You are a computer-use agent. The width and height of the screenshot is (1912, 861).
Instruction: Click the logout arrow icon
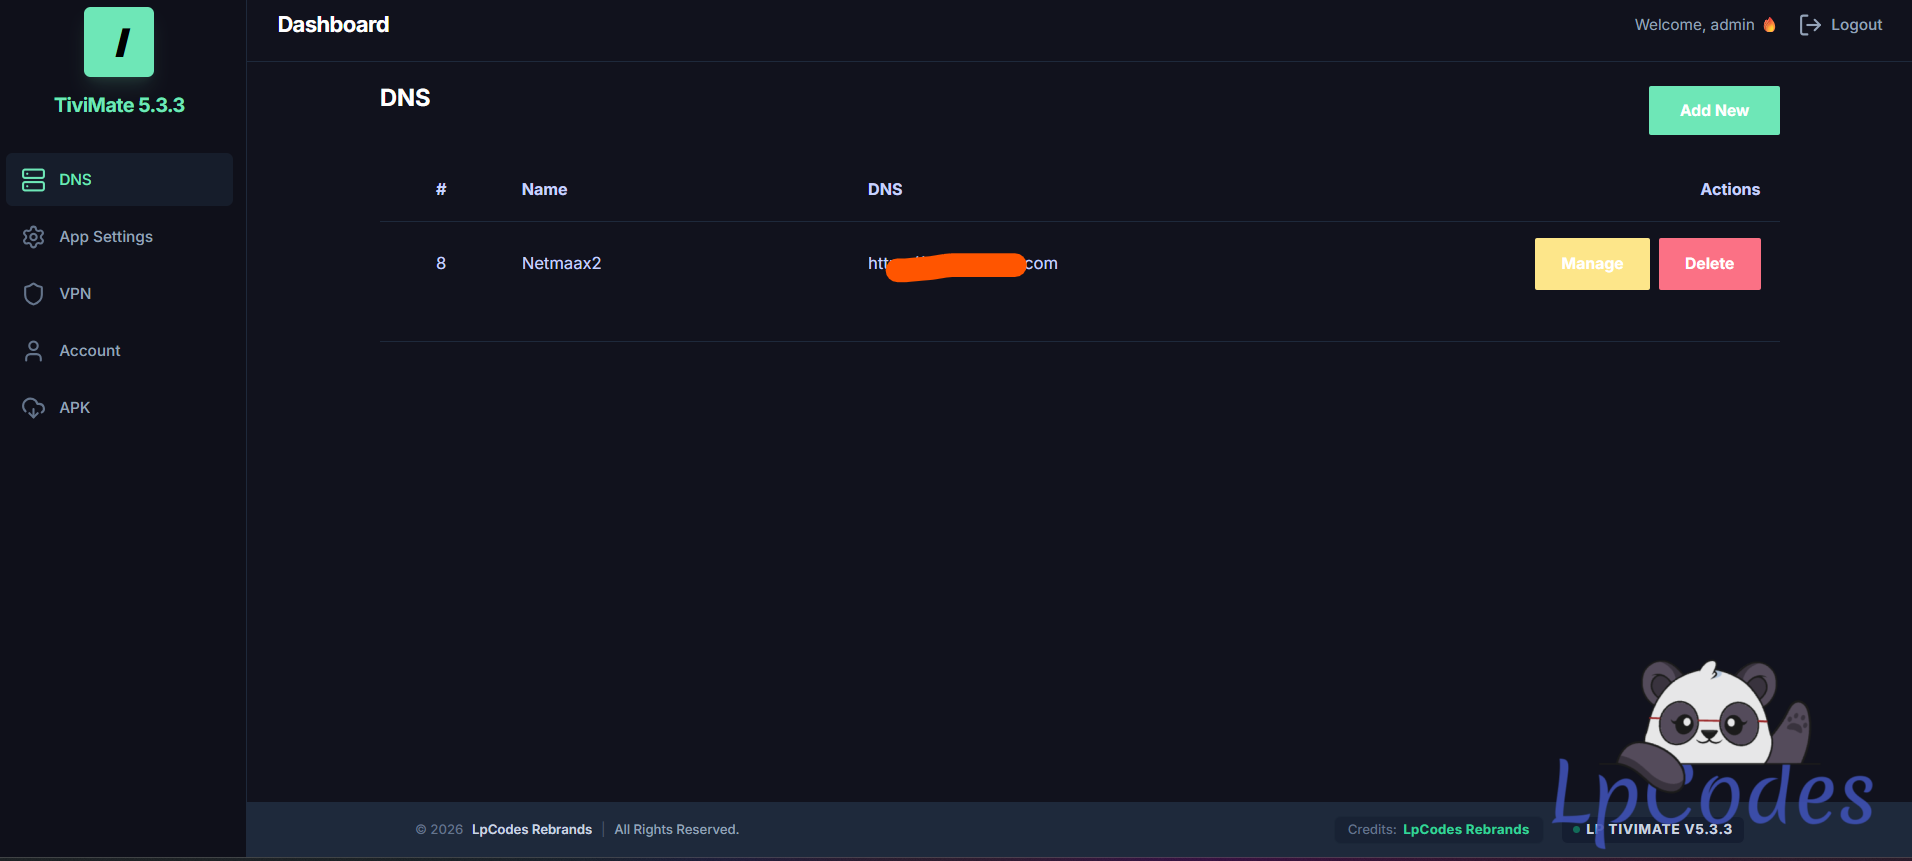click(1810, 25)
